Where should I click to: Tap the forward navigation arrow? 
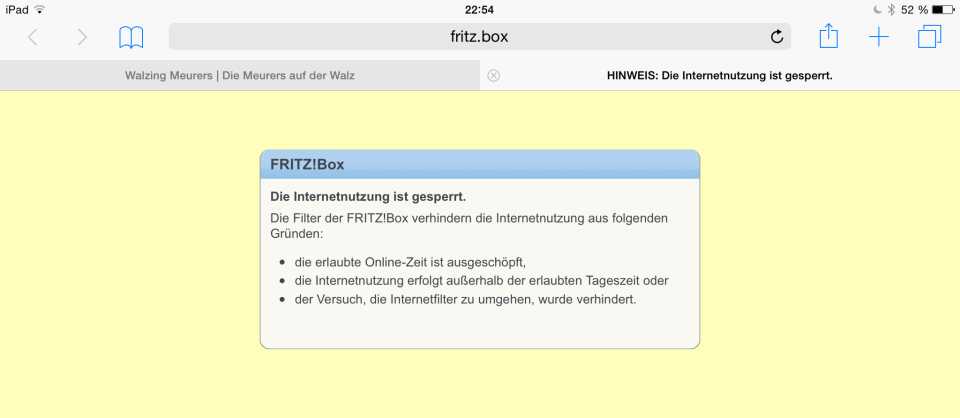click(81, 37)
